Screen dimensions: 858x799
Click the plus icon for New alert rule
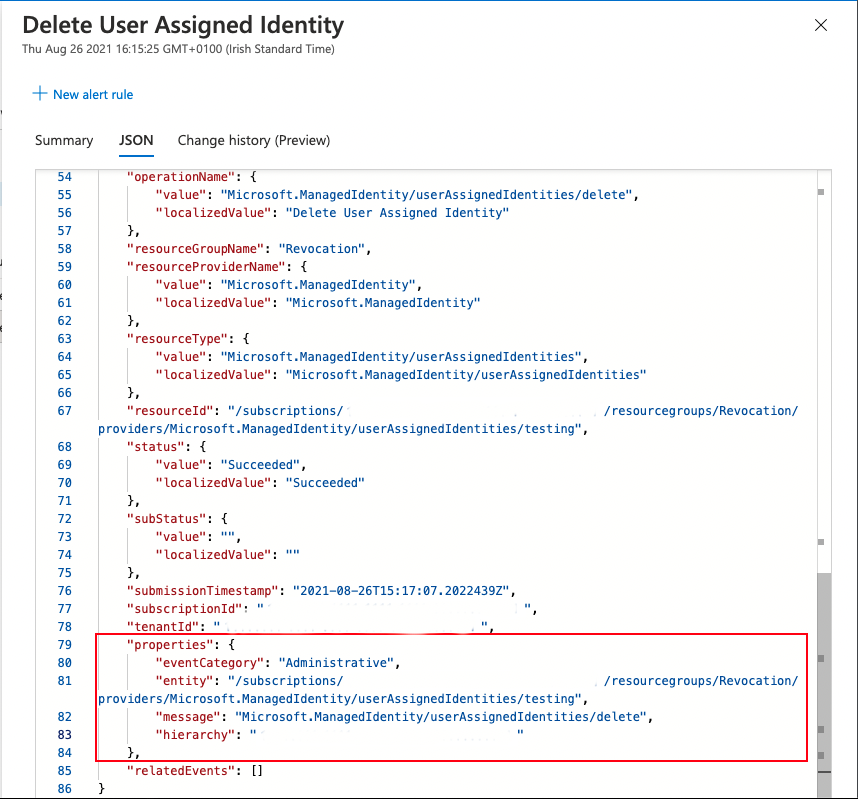[x=40, y=94]
